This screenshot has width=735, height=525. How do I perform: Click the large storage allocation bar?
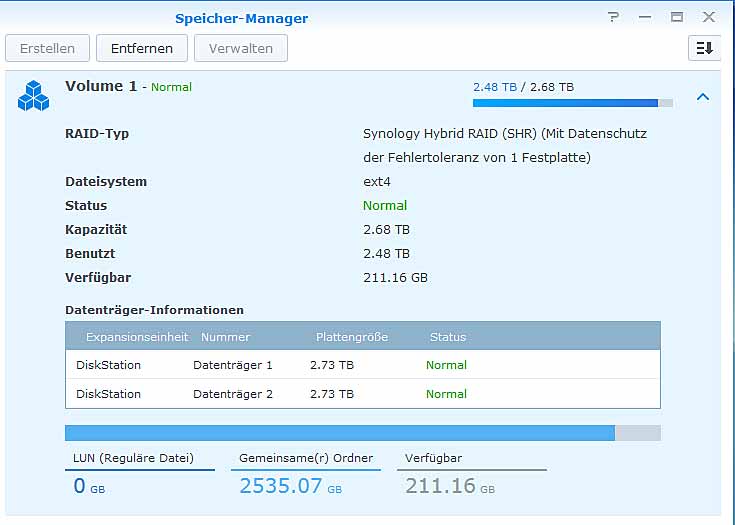pos(362,433)
